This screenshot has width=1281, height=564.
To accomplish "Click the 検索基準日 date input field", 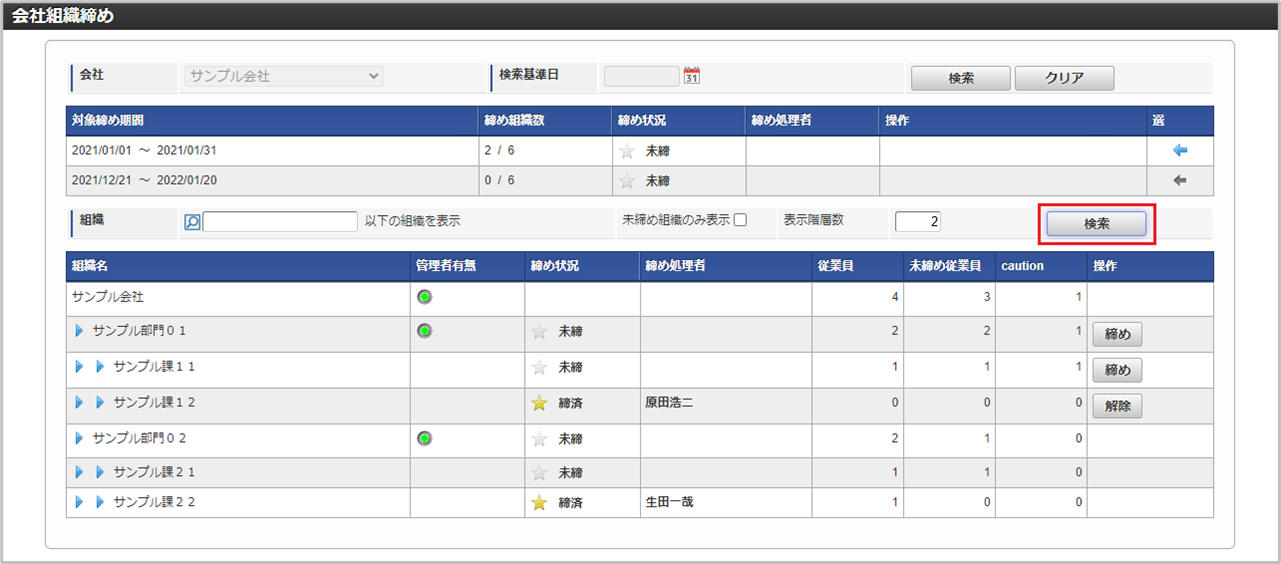I will [642, 76].
